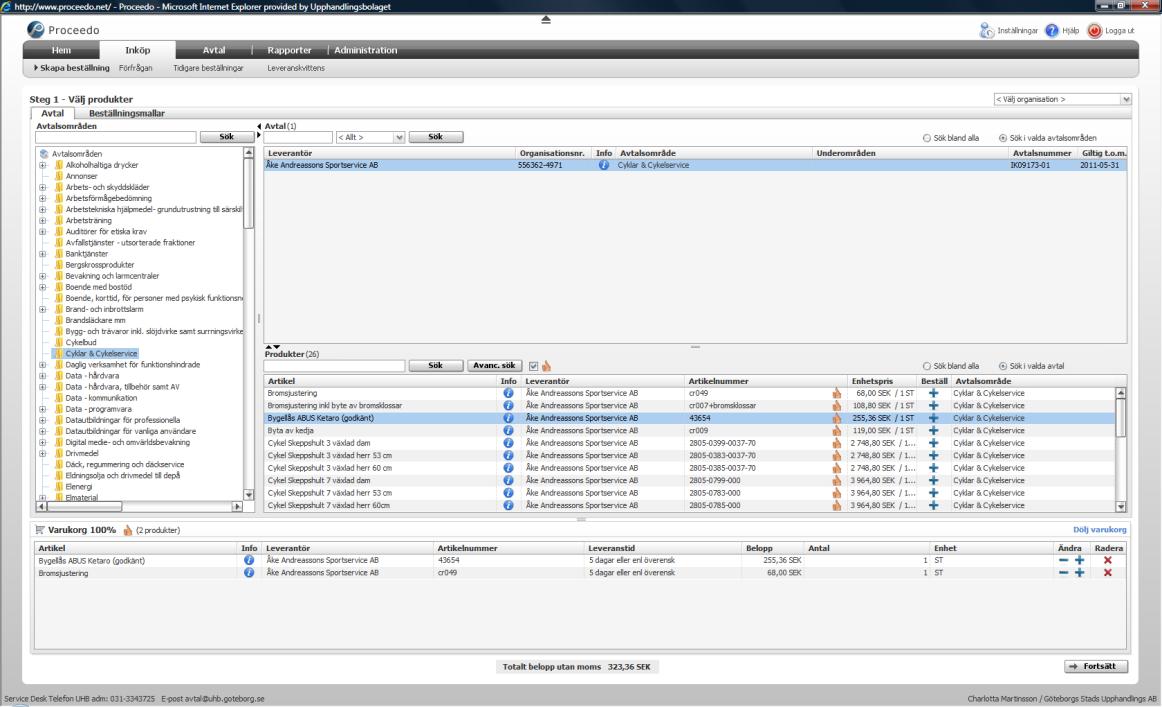Collapse the top panel with the upward arrow
Screen dimensions: 1162x707
546,20
